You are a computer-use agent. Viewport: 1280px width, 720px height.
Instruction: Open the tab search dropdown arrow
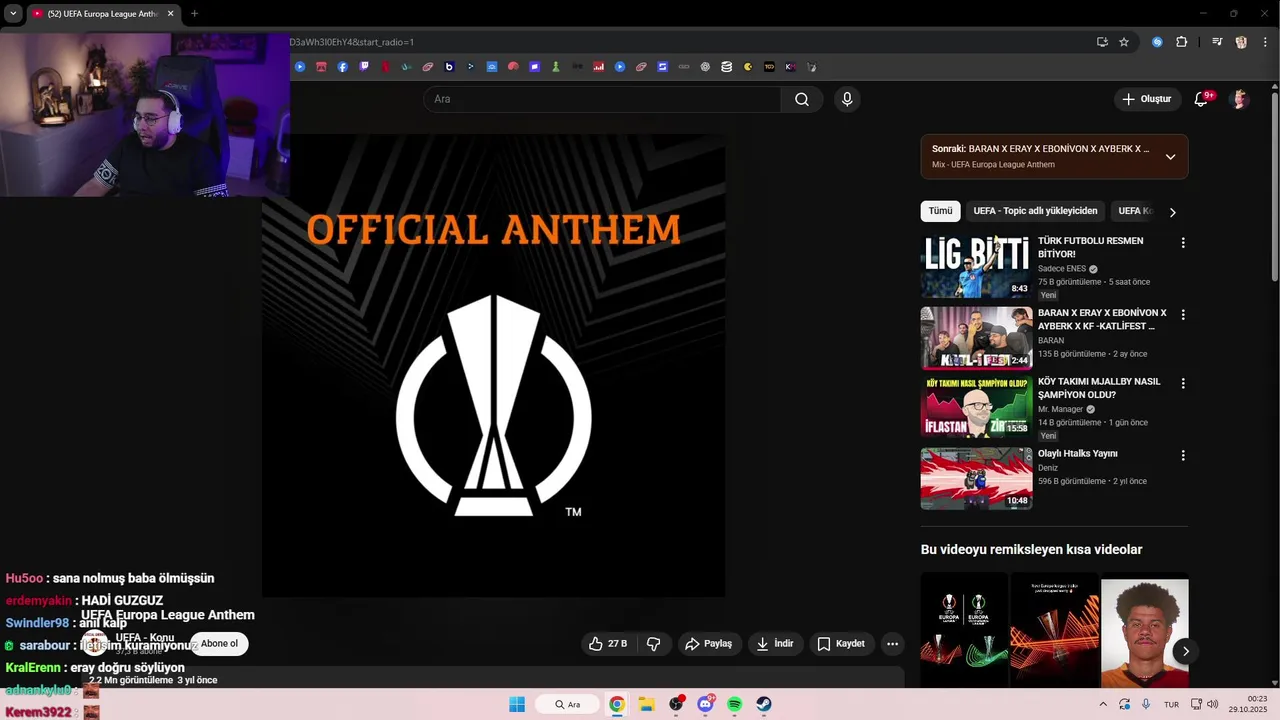[x=13, y=14]
